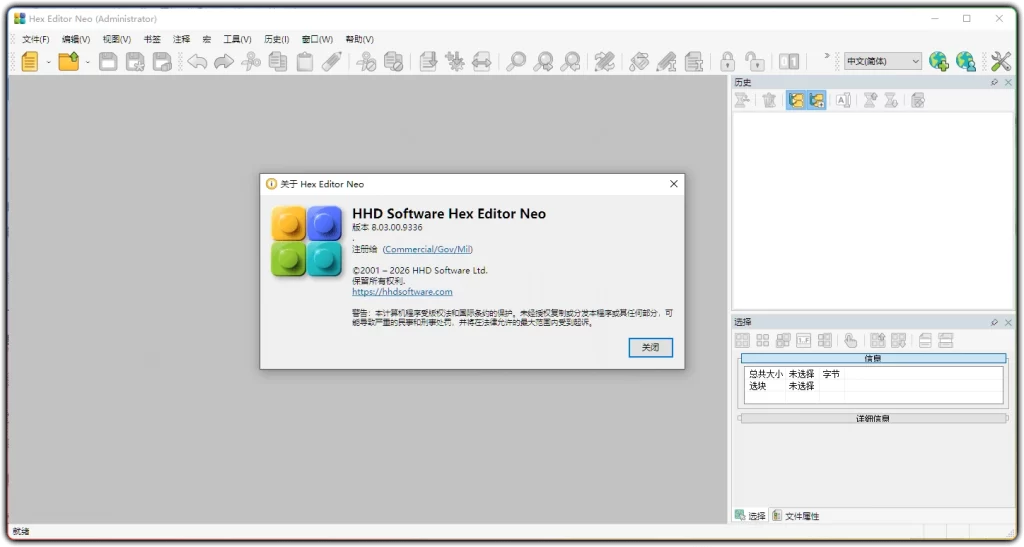Click the Copy pages icon

point(278,61)
